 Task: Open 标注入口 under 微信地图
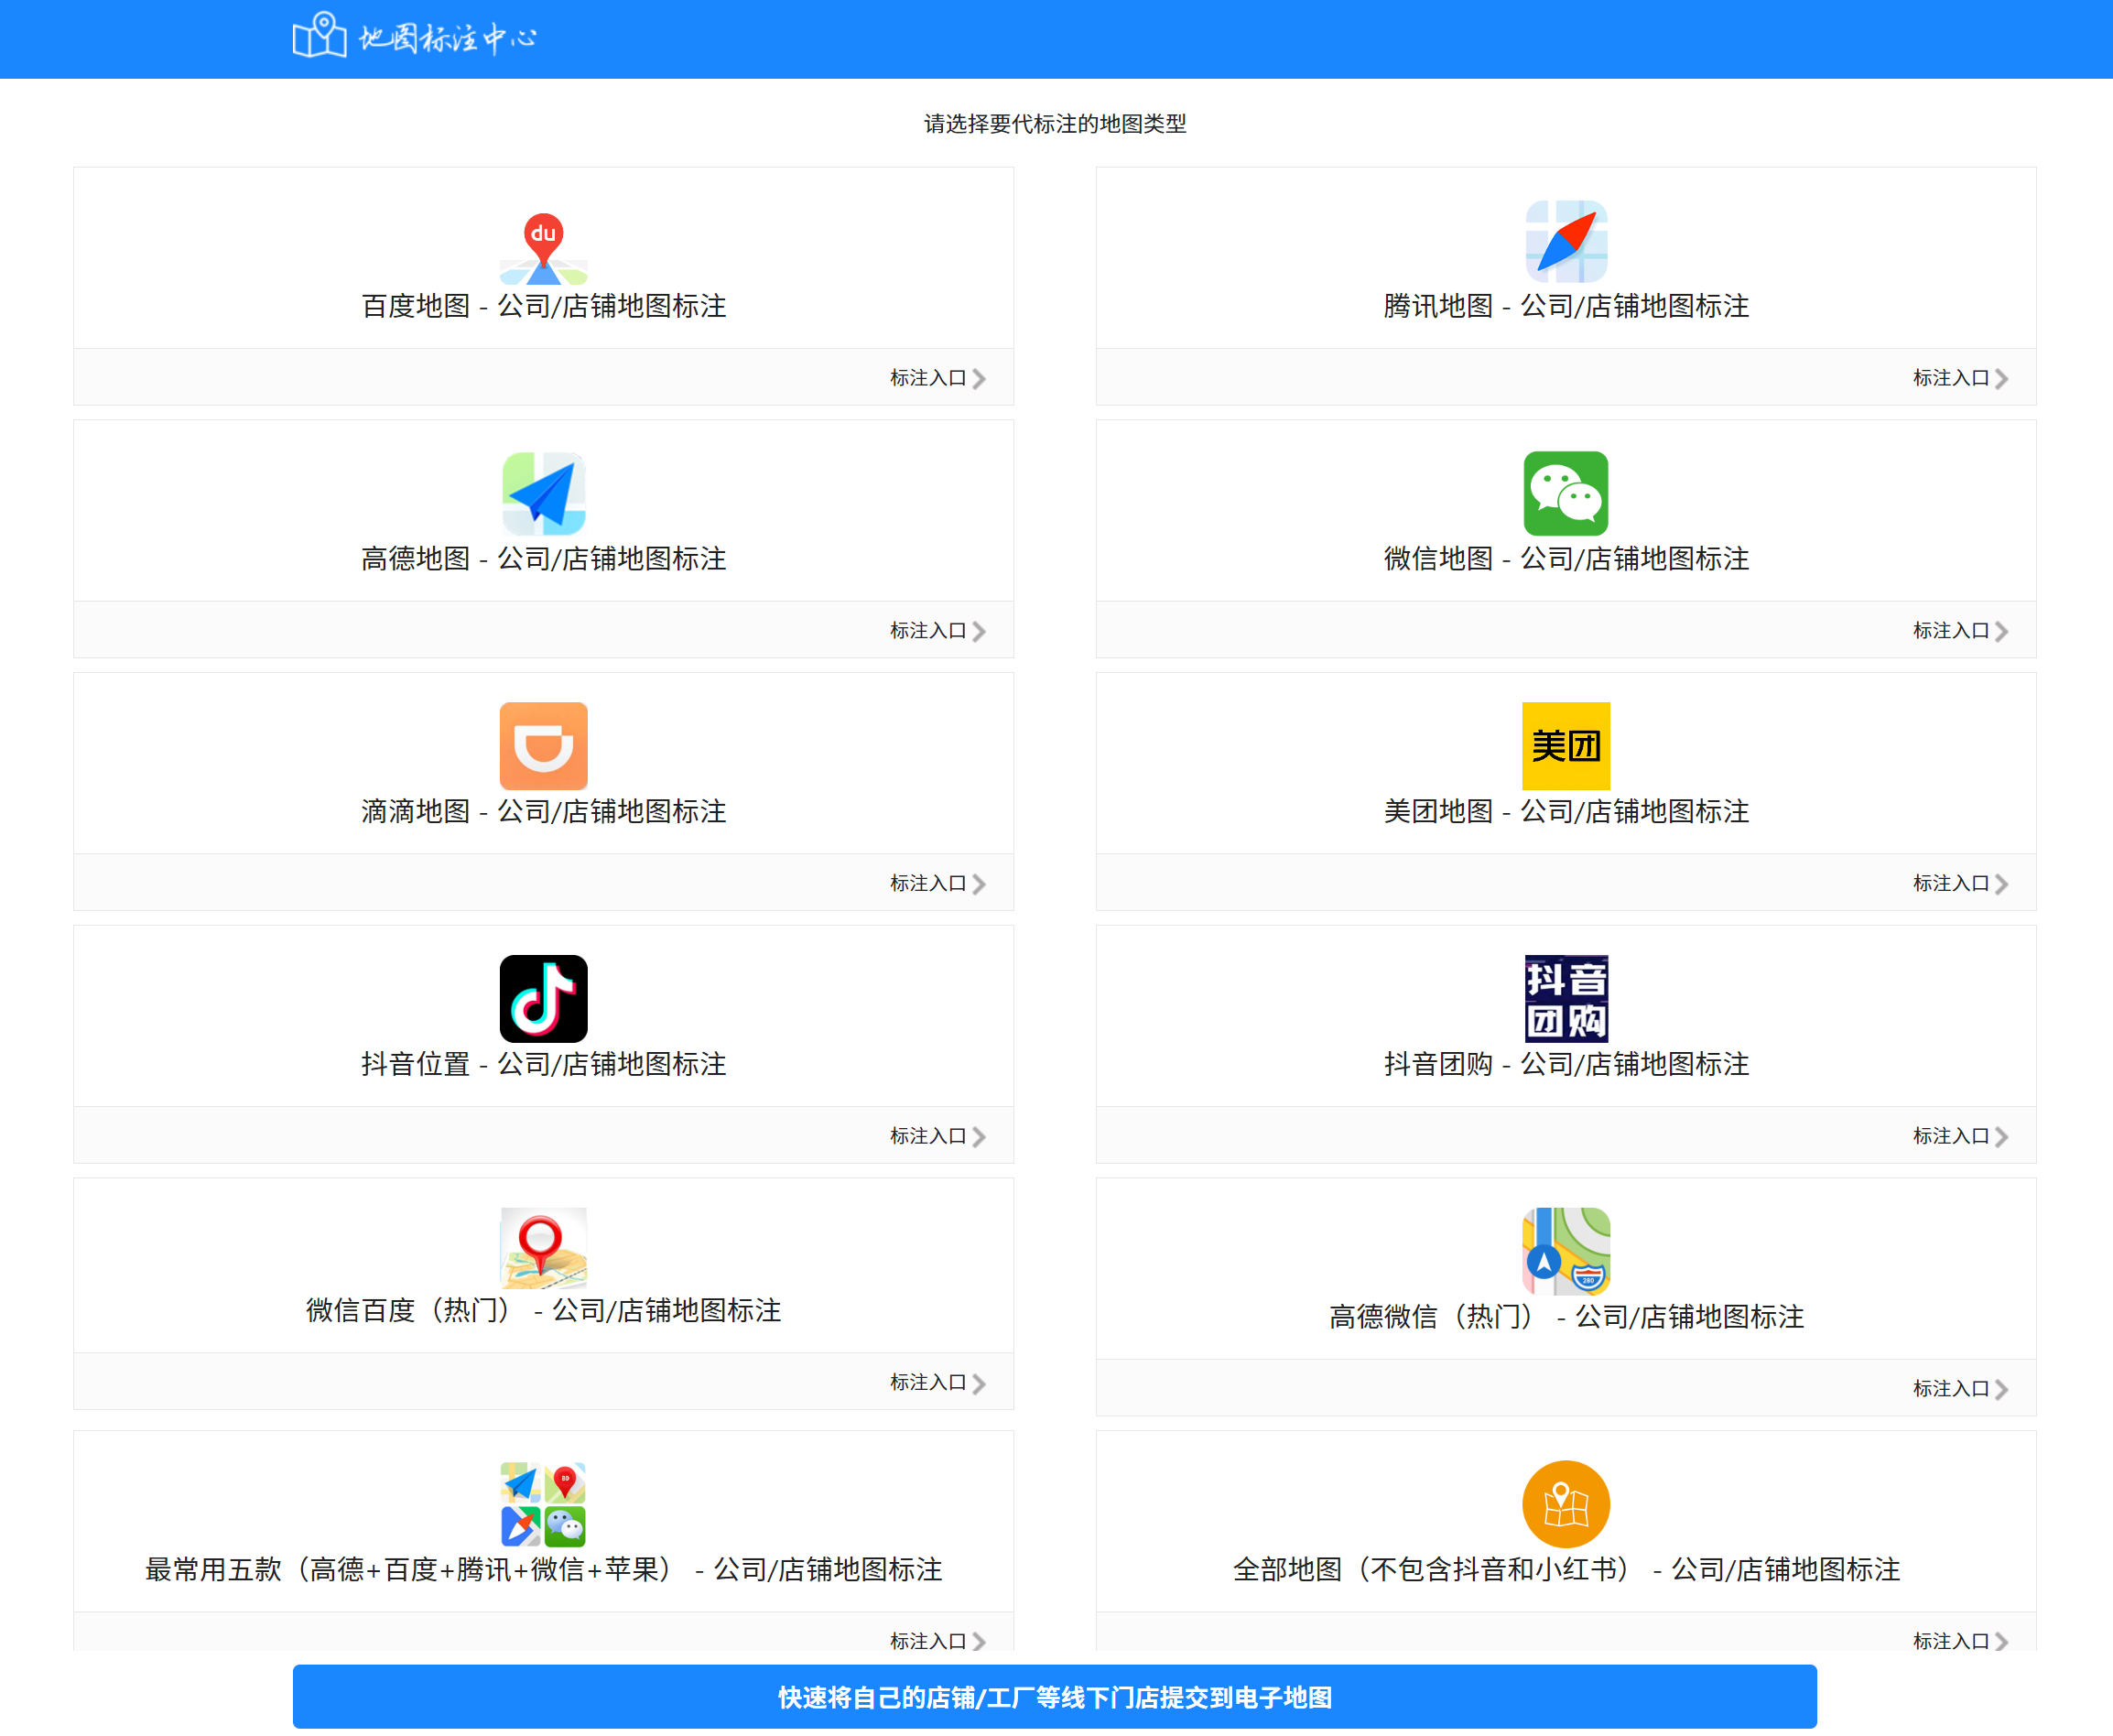pyautogui.click(x=1960, y=631)
